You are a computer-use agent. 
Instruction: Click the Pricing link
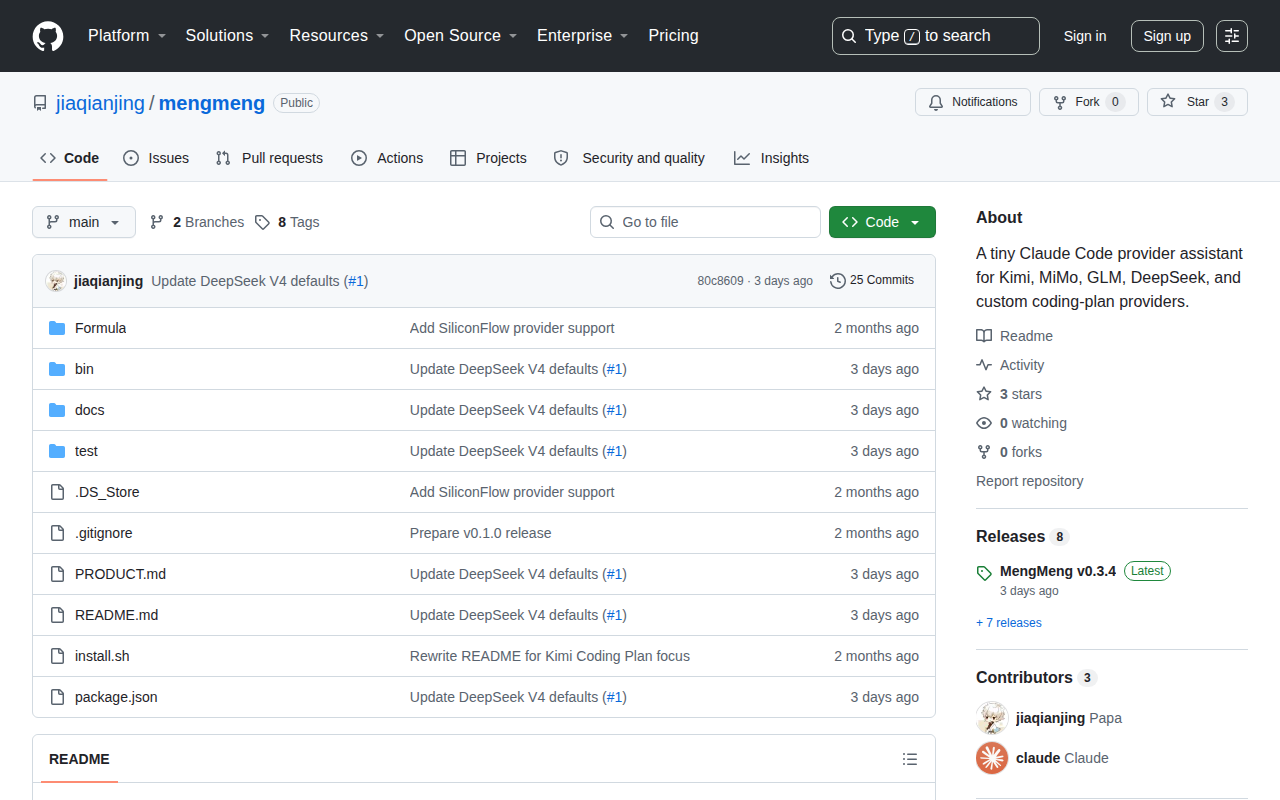pos(673,36)
